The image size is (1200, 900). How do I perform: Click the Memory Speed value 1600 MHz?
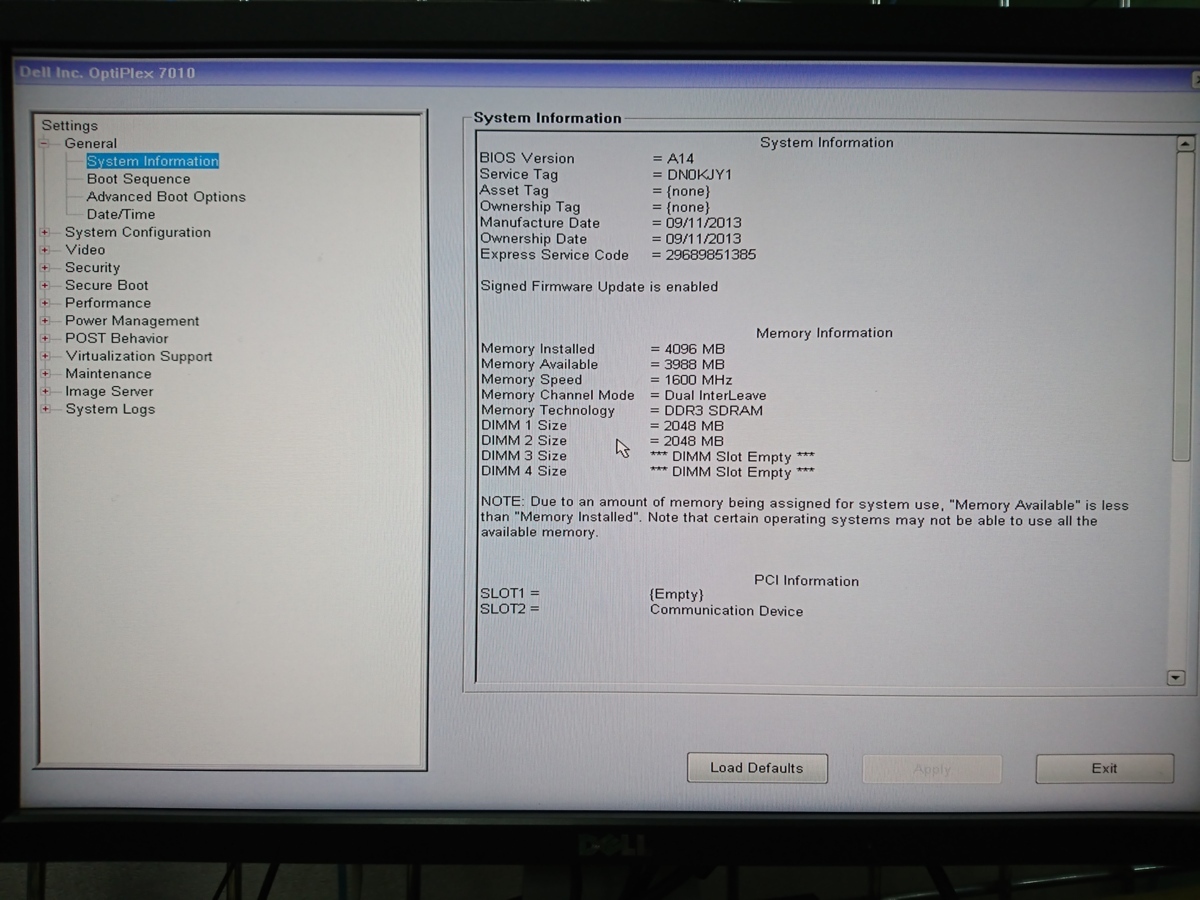point(698,380)
